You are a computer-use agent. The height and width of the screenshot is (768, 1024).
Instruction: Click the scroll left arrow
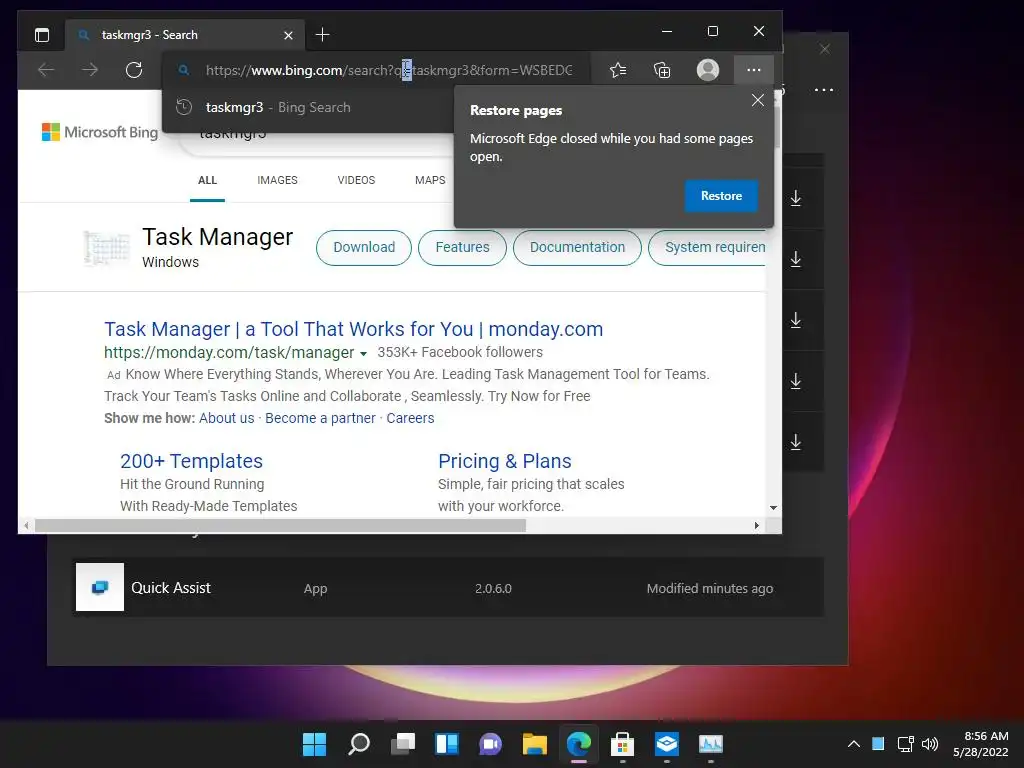(x=26, y=526)
